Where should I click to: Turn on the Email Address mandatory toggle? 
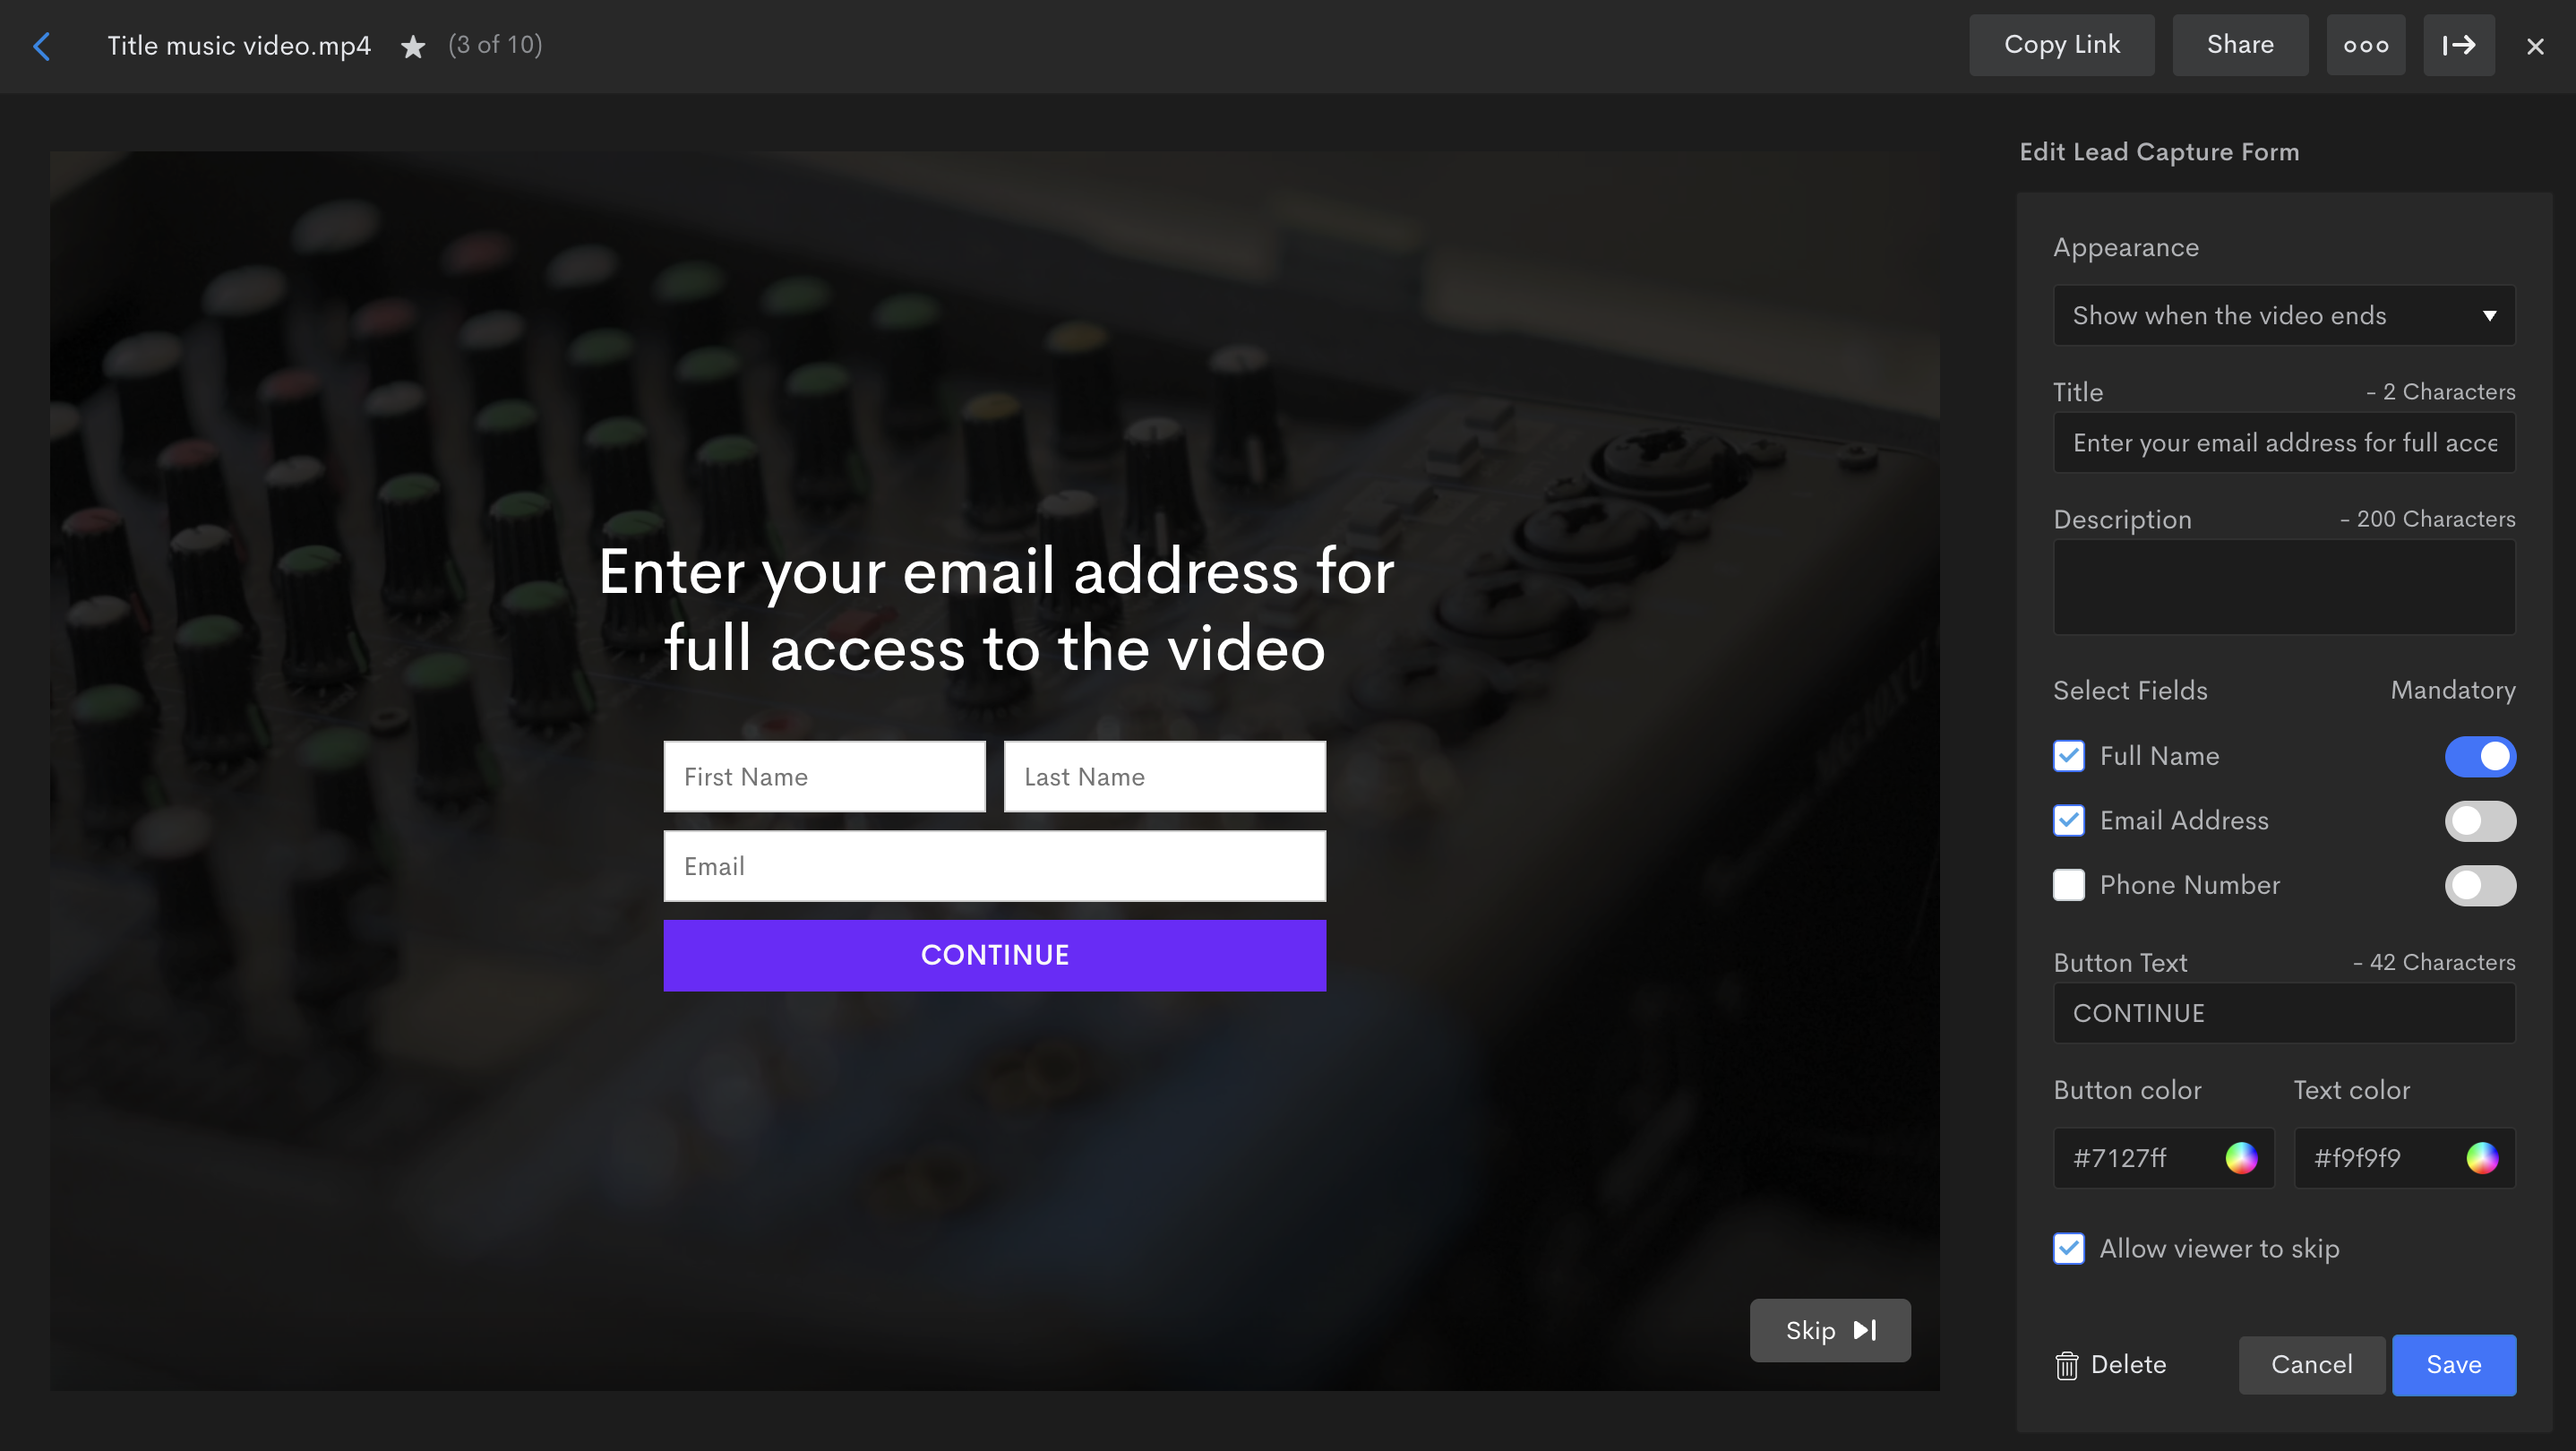2480,821
